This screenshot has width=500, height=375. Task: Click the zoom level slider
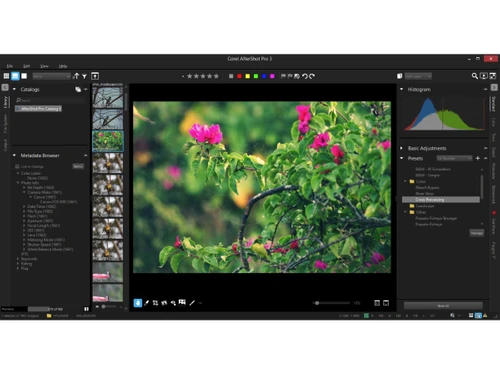tap(332, 303)
